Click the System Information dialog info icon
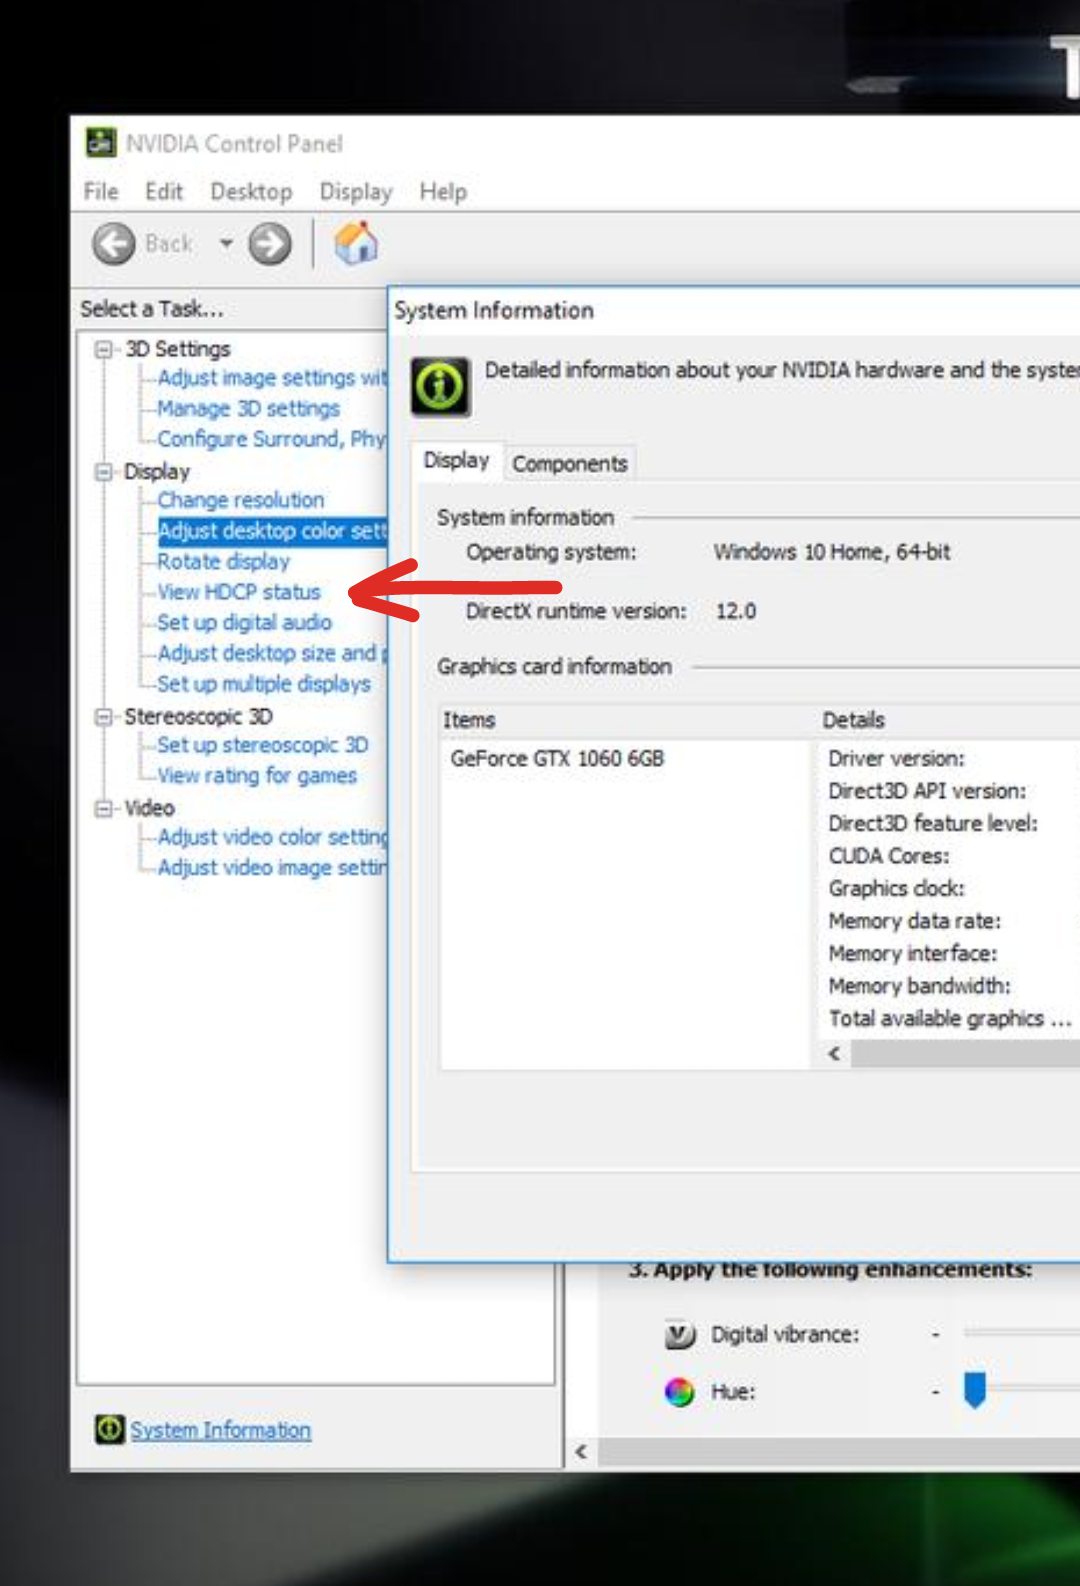The height and width of the screenshot is (1586, 1080). [x=440, y=386]
